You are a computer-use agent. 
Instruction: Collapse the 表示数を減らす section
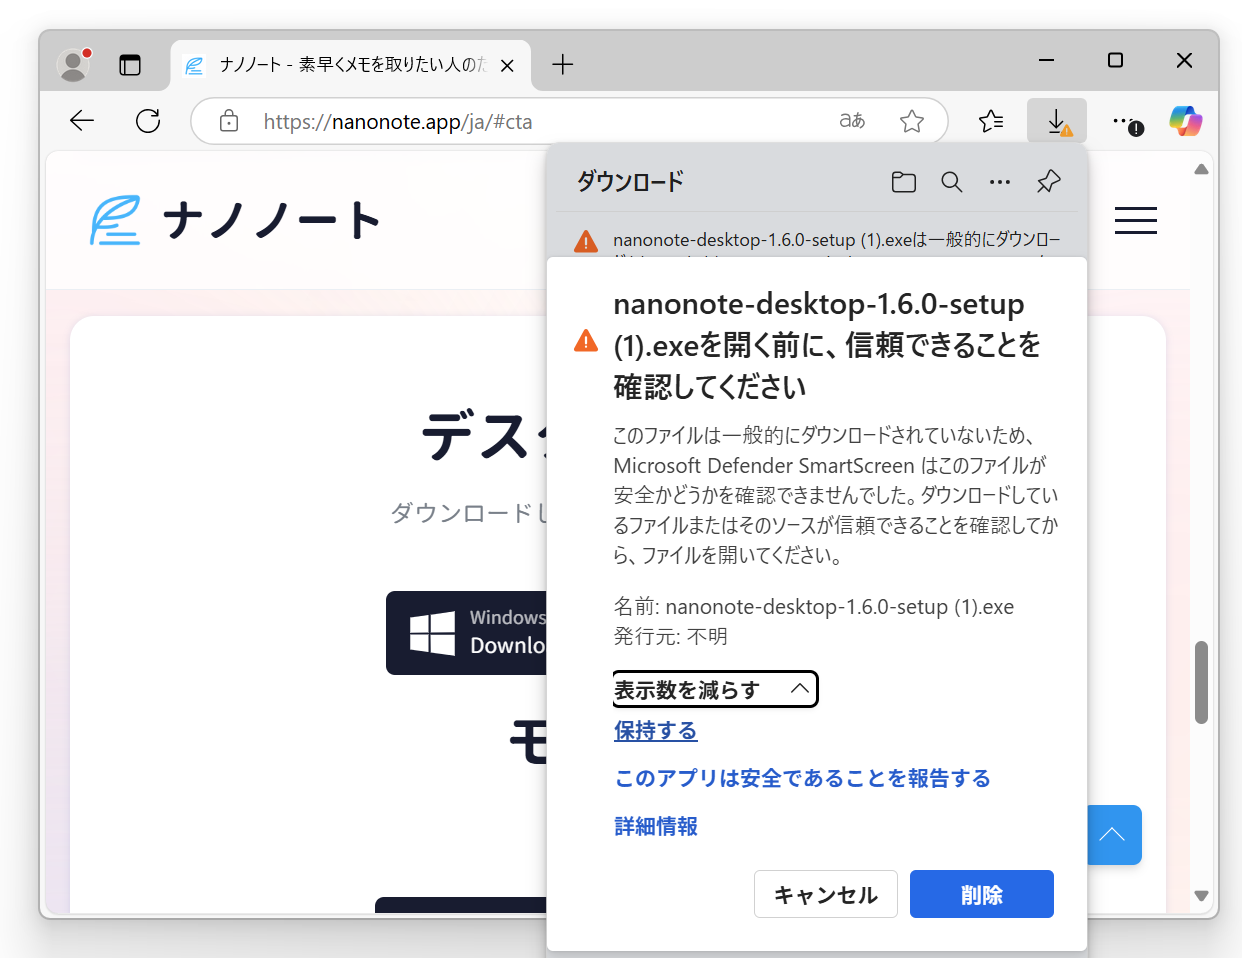coord(715,689)
